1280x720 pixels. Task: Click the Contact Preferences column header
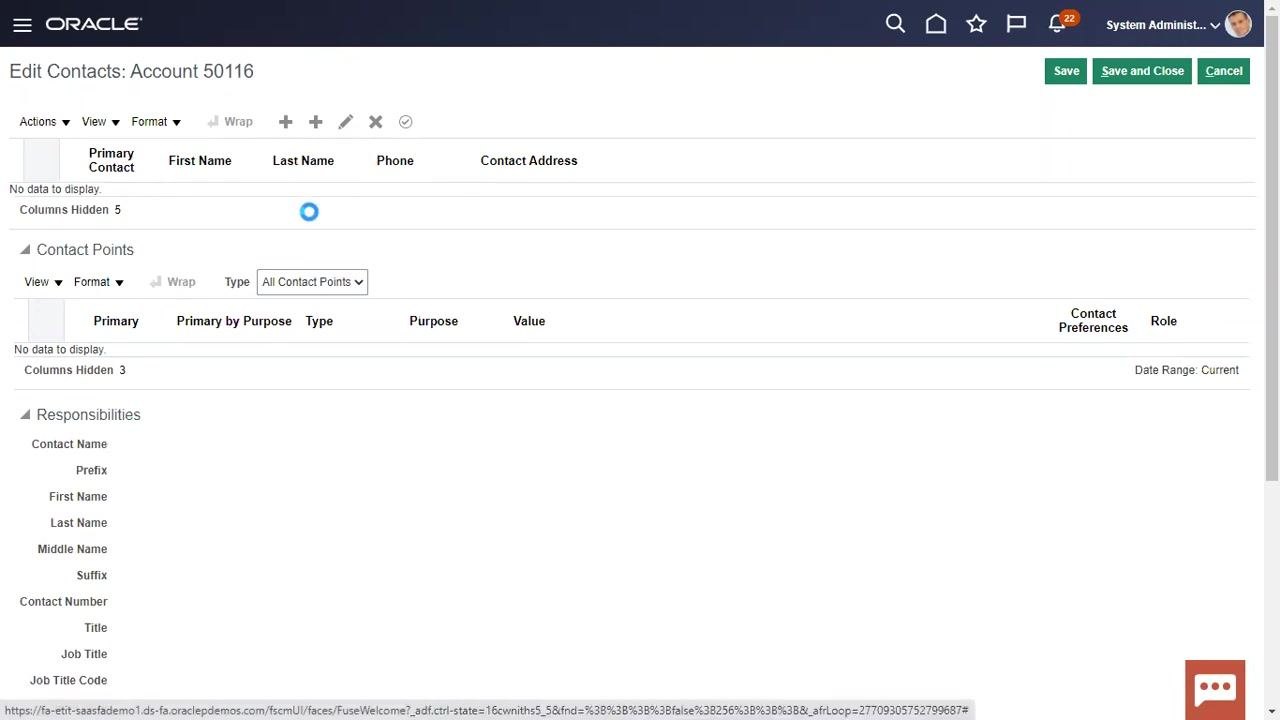pyautogui.click(x=1093, y=320)
